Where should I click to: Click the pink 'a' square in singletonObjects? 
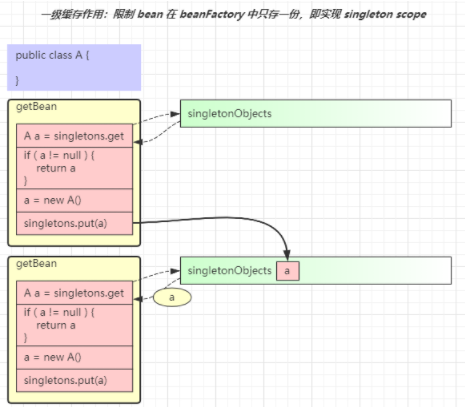(x=288, y=271)
